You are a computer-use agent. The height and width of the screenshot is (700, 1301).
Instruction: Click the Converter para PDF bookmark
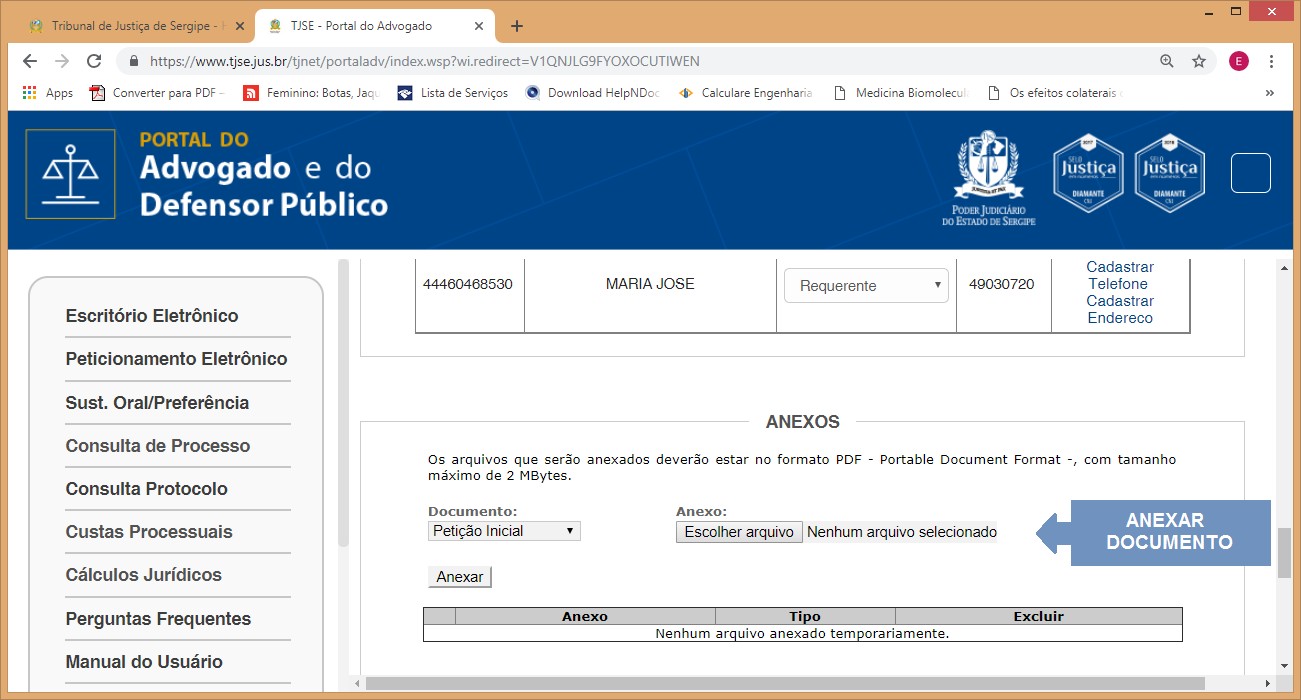157,93
